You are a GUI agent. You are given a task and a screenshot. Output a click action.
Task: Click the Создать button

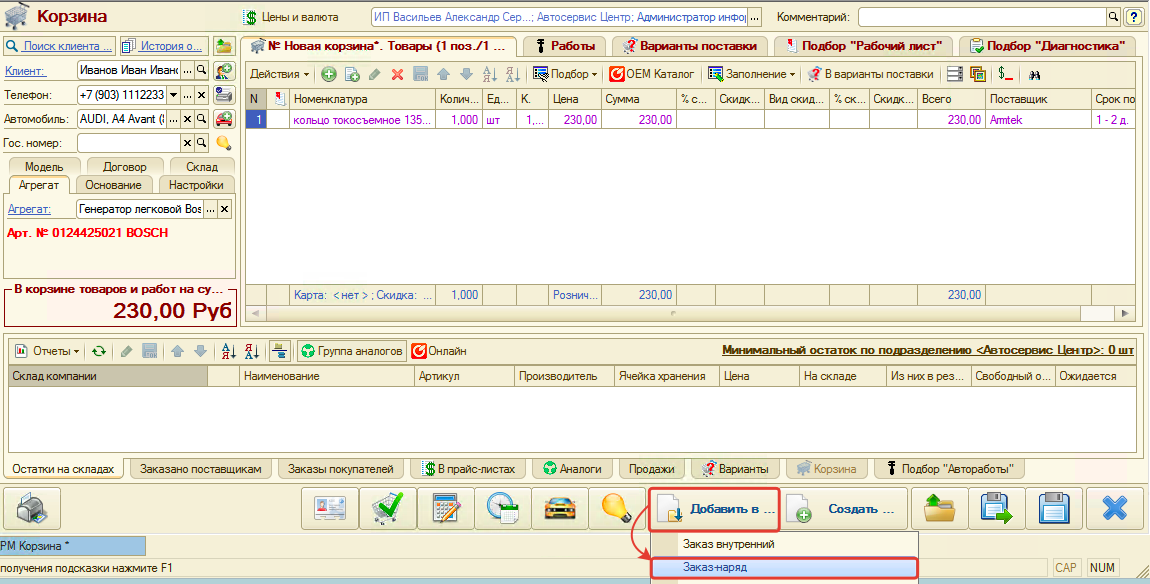846,509
